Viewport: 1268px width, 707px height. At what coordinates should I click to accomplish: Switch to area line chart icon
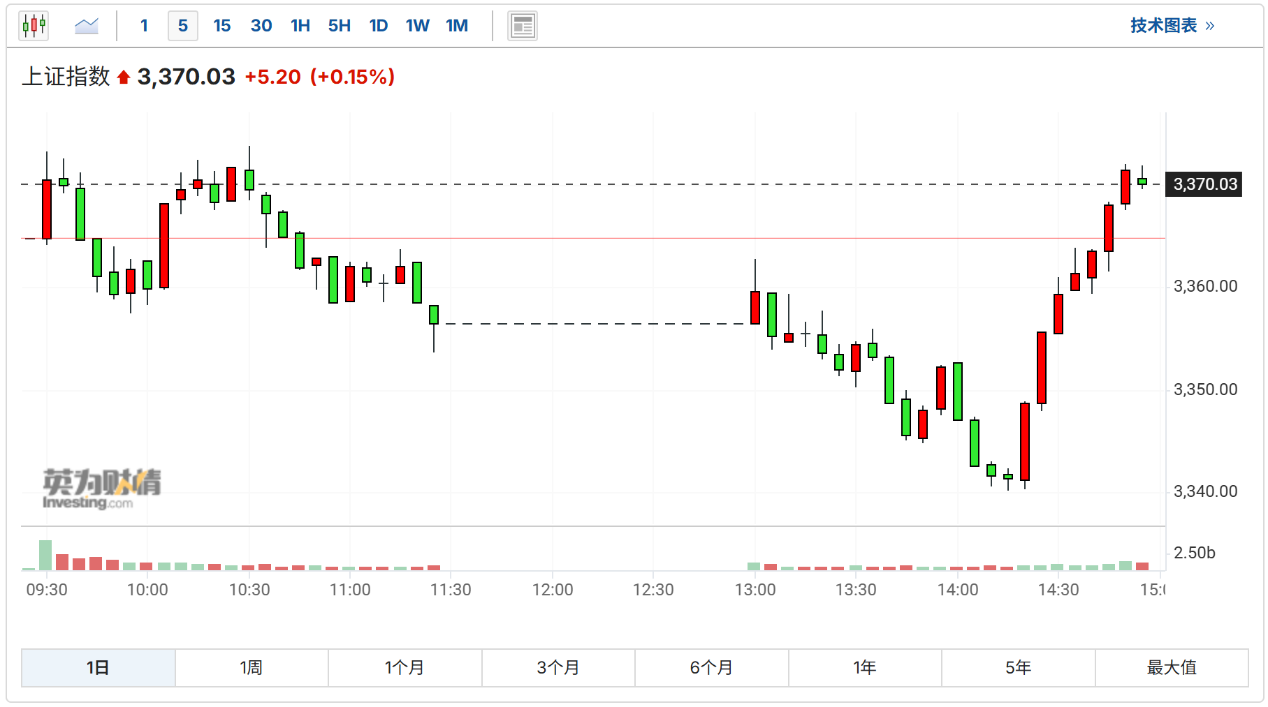pyautogui.click(x=87, y=25)
